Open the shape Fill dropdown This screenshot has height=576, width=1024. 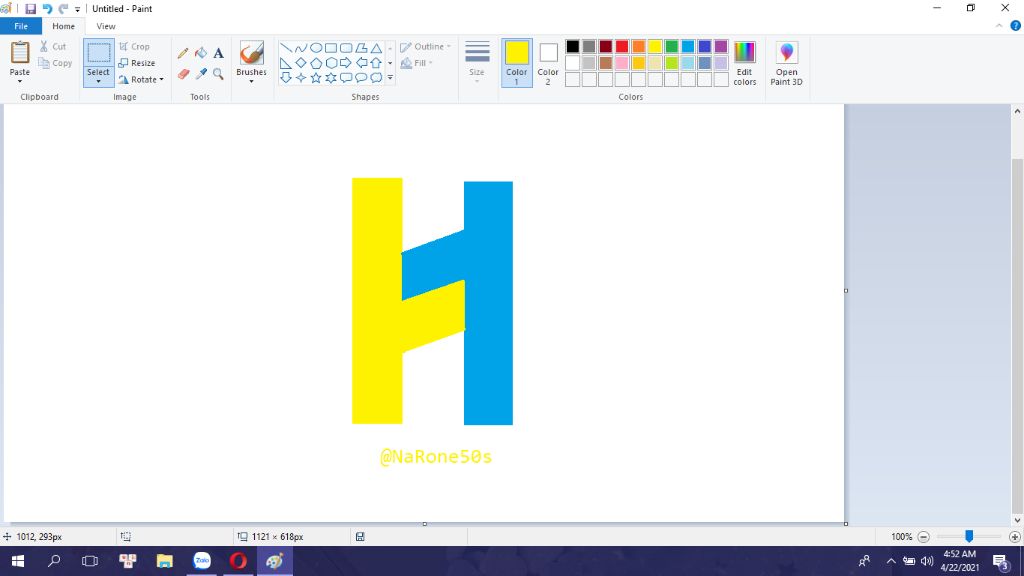coord(417,63)
